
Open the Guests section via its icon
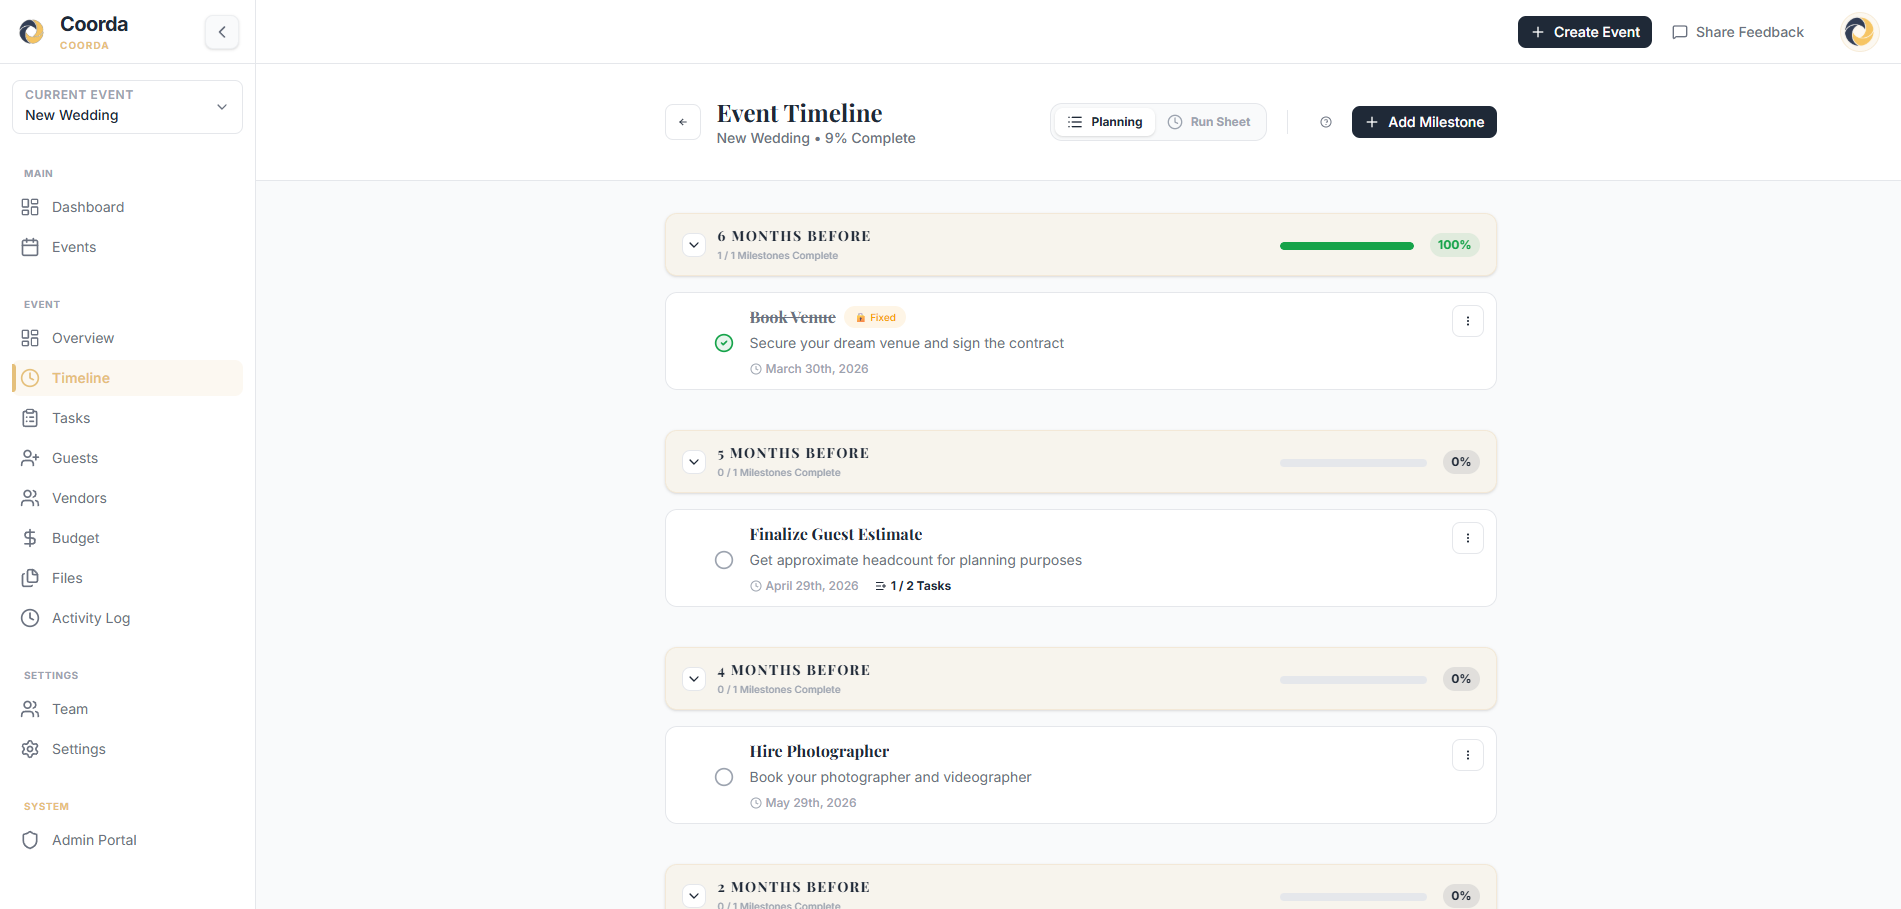(31, 458)
